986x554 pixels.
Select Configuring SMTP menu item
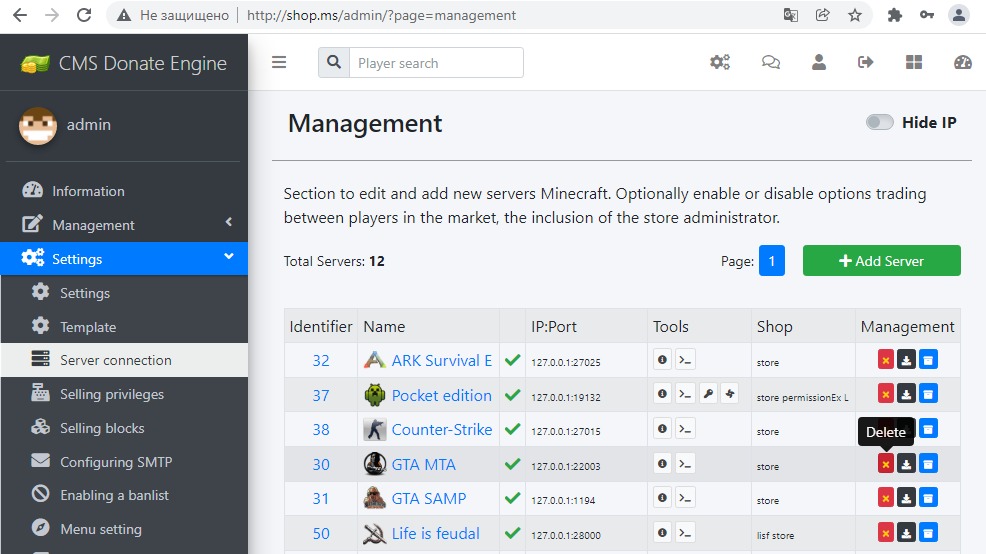coord(116,462)
